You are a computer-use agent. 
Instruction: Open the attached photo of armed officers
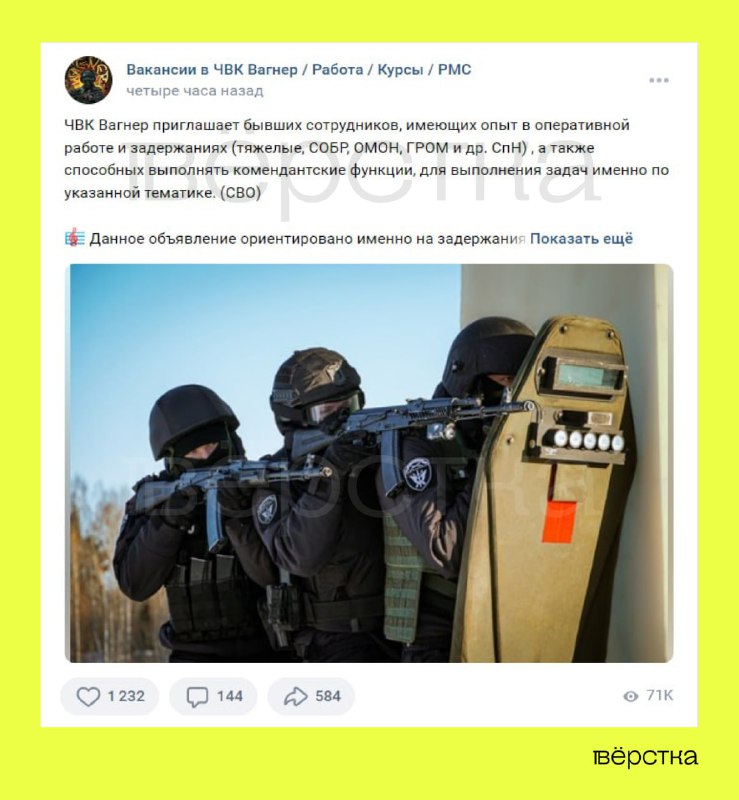point(369,463)
